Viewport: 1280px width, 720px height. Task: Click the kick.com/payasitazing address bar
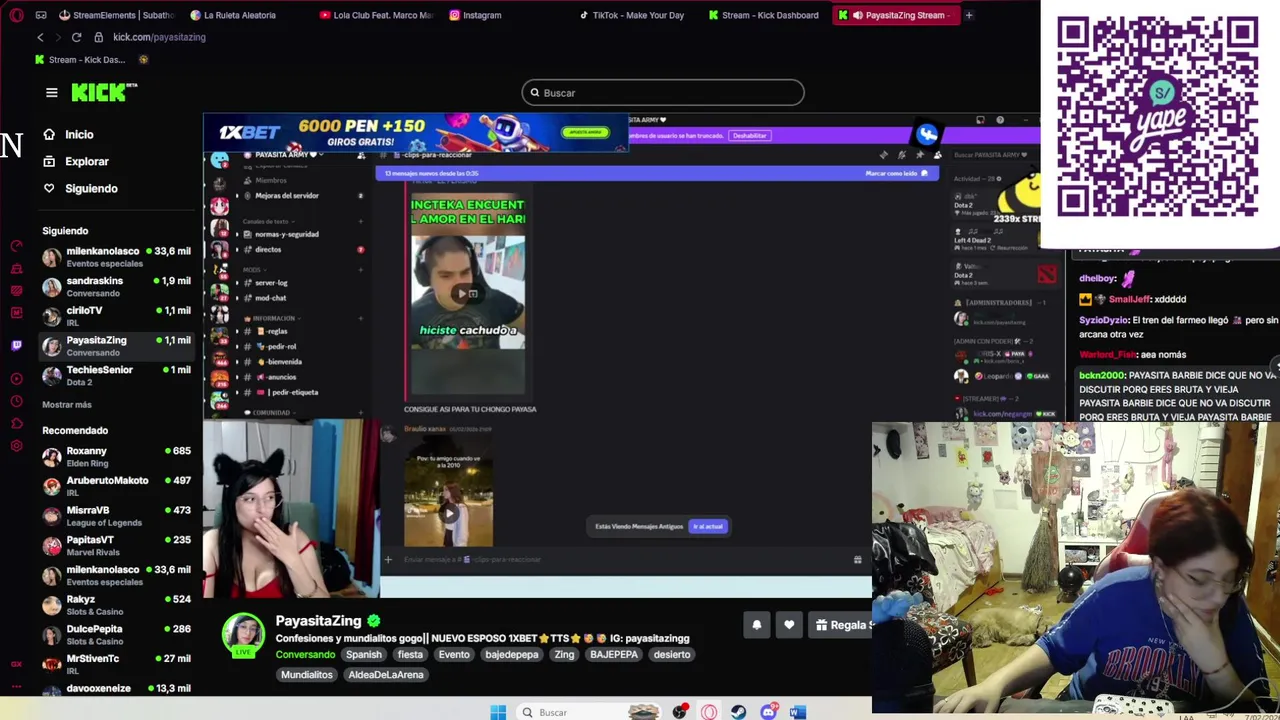coord(159,37)
